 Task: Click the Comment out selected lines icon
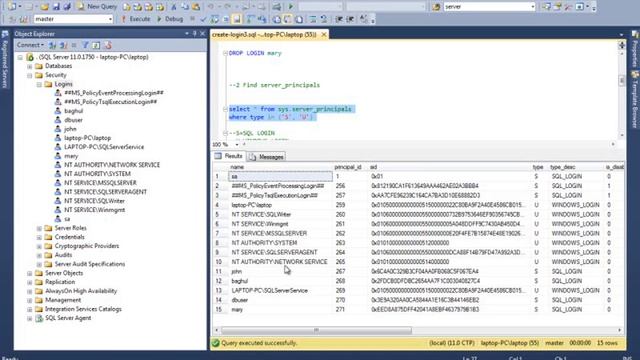313,19
